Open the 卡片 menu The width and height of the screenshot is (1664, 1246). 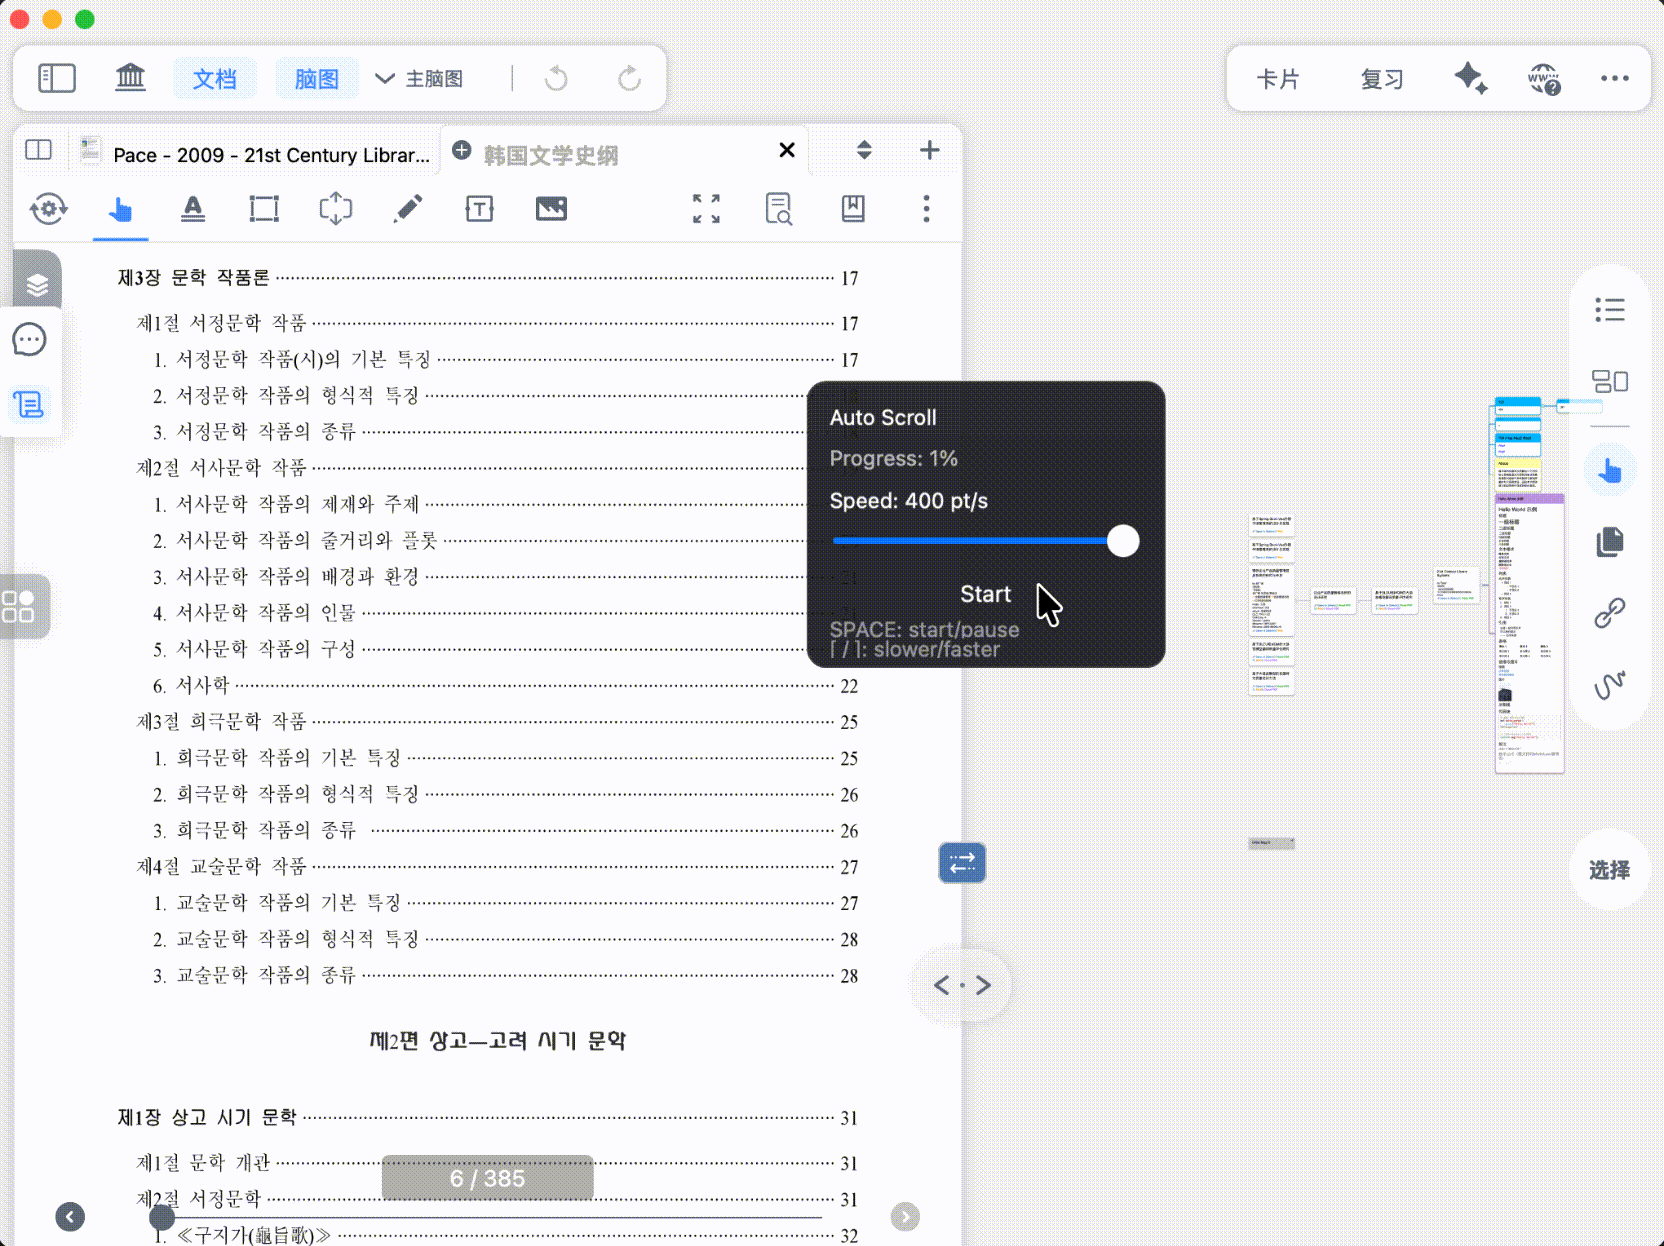1277,79
